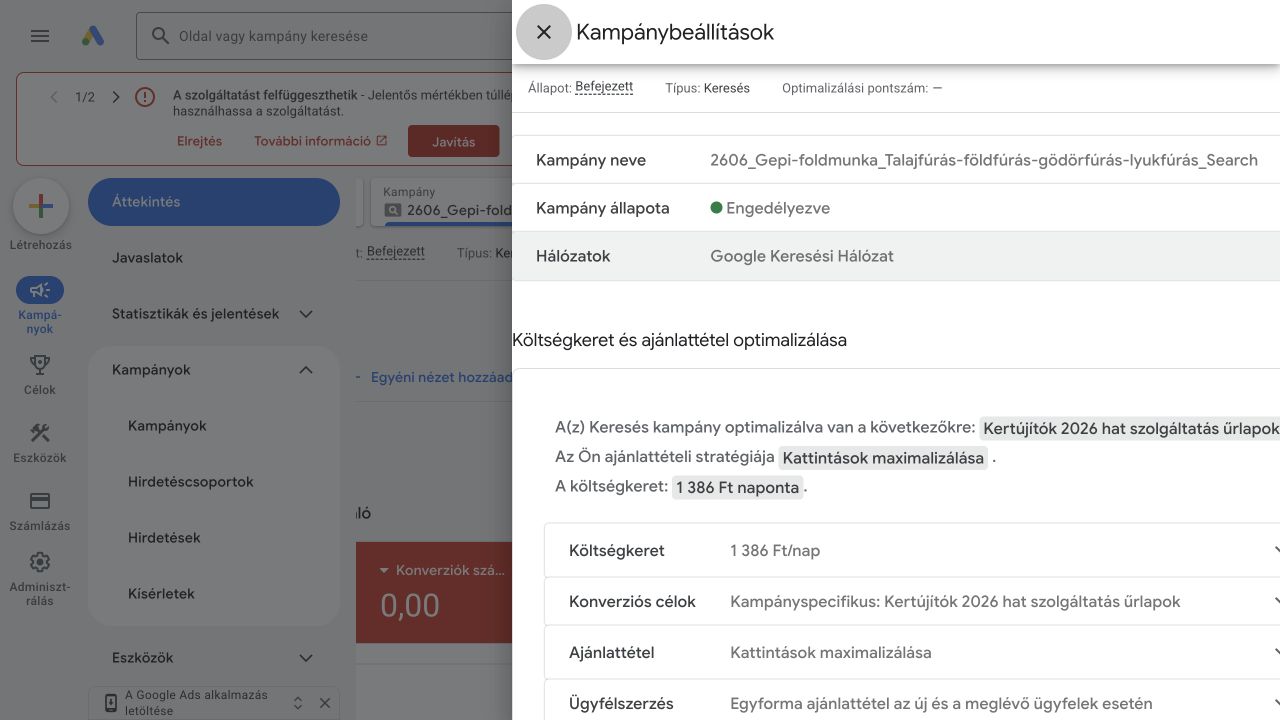Click Optimalizálási pontszám label
Viewport: 1280px width, 720px height.
855,88
